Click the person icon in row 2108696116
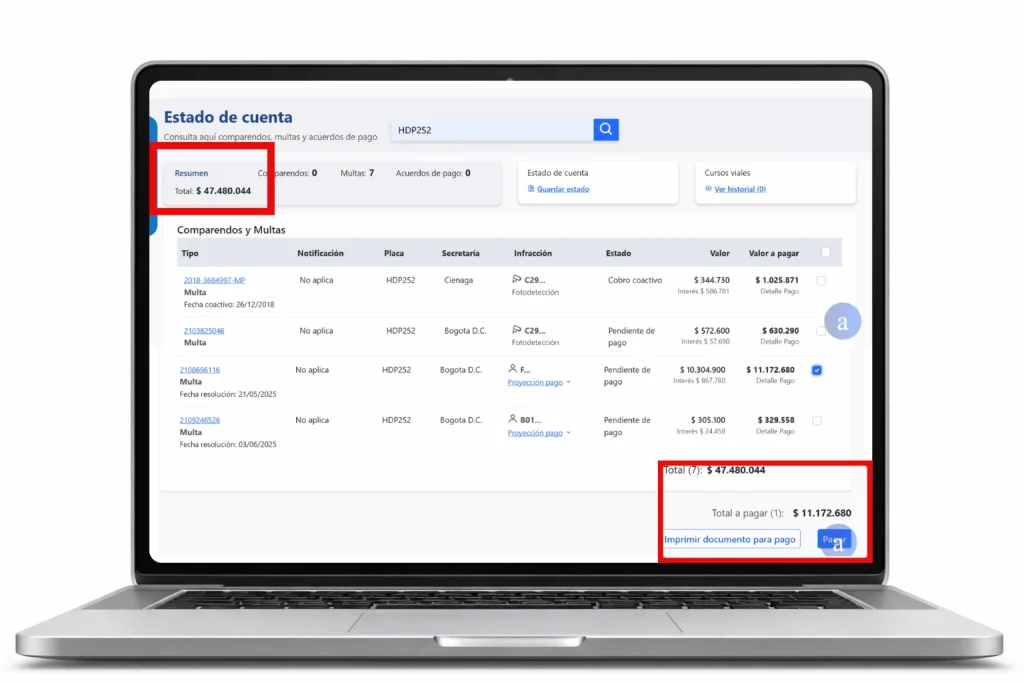Image resolution: width=1024 pixels, height=683 pixels. (x=513, y=369)
